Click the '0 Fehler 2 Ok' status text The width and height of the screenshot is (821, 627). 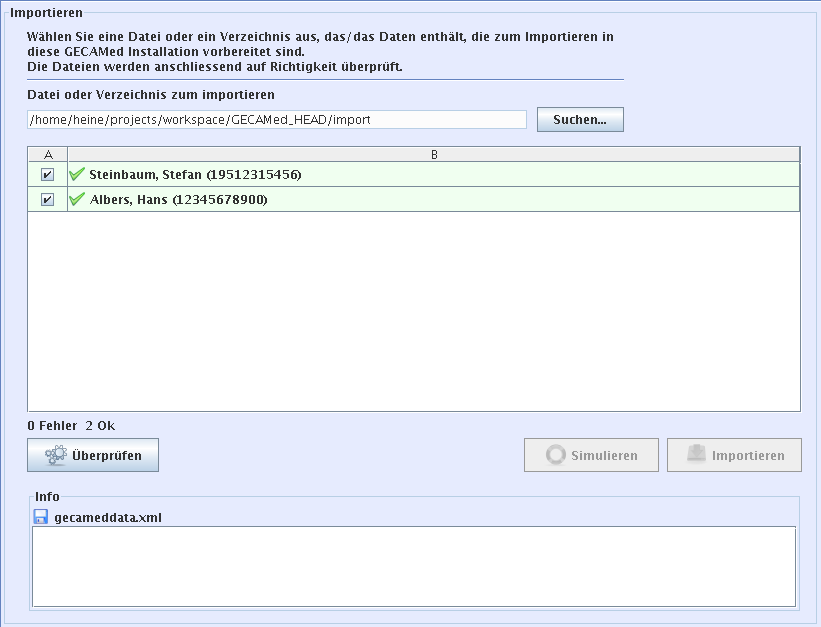click(x=71, y=425)
